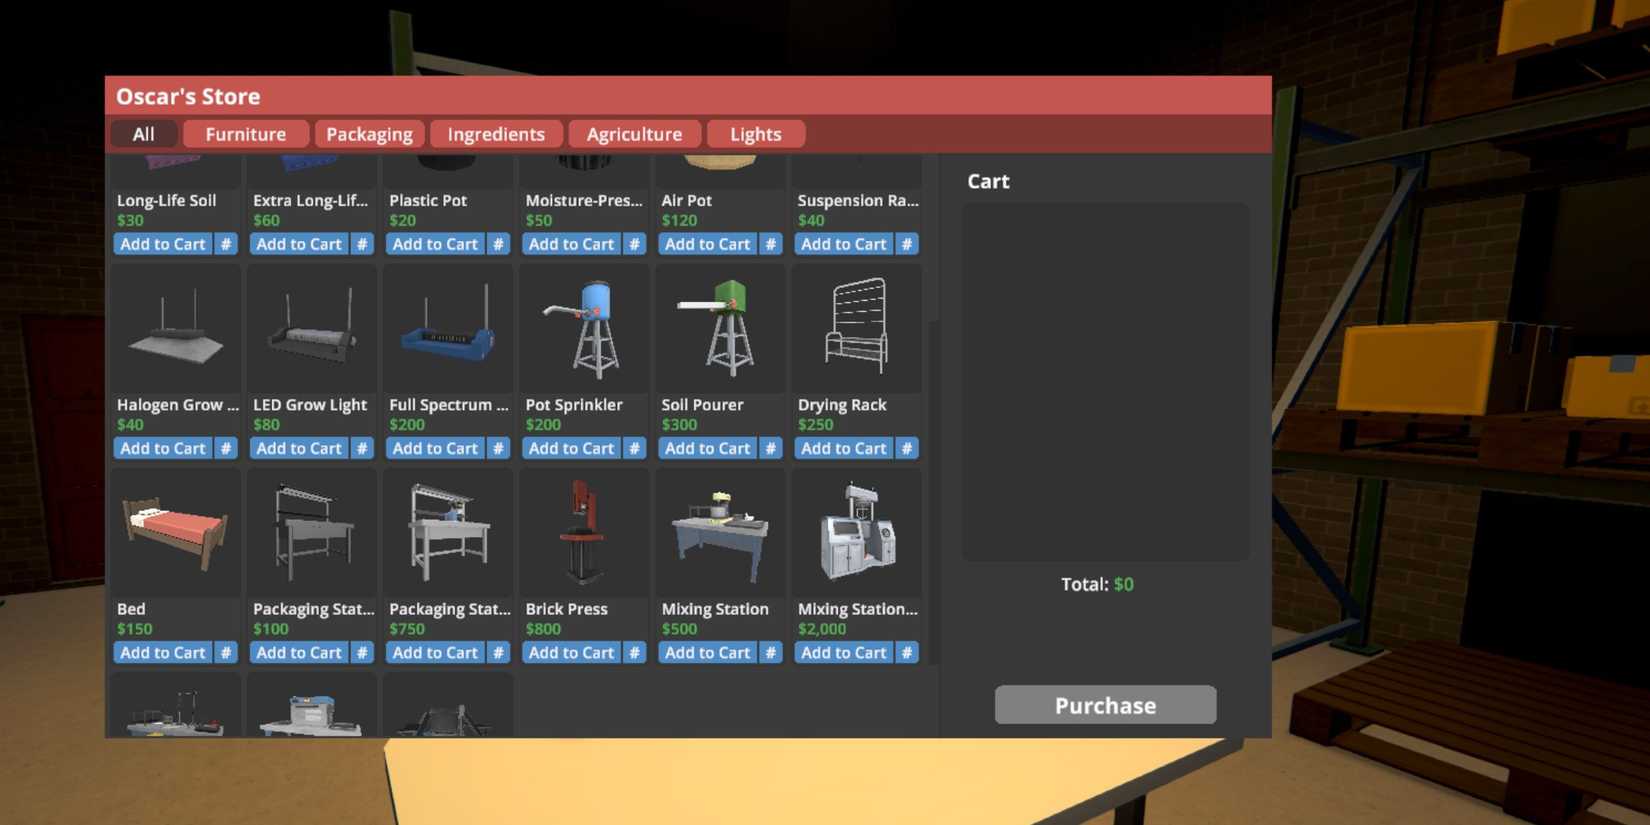Image resolution: width=1650 pixels, height=825 pixels.
Task: Add Air Pot to cart
Action: [x=707, y=244]
